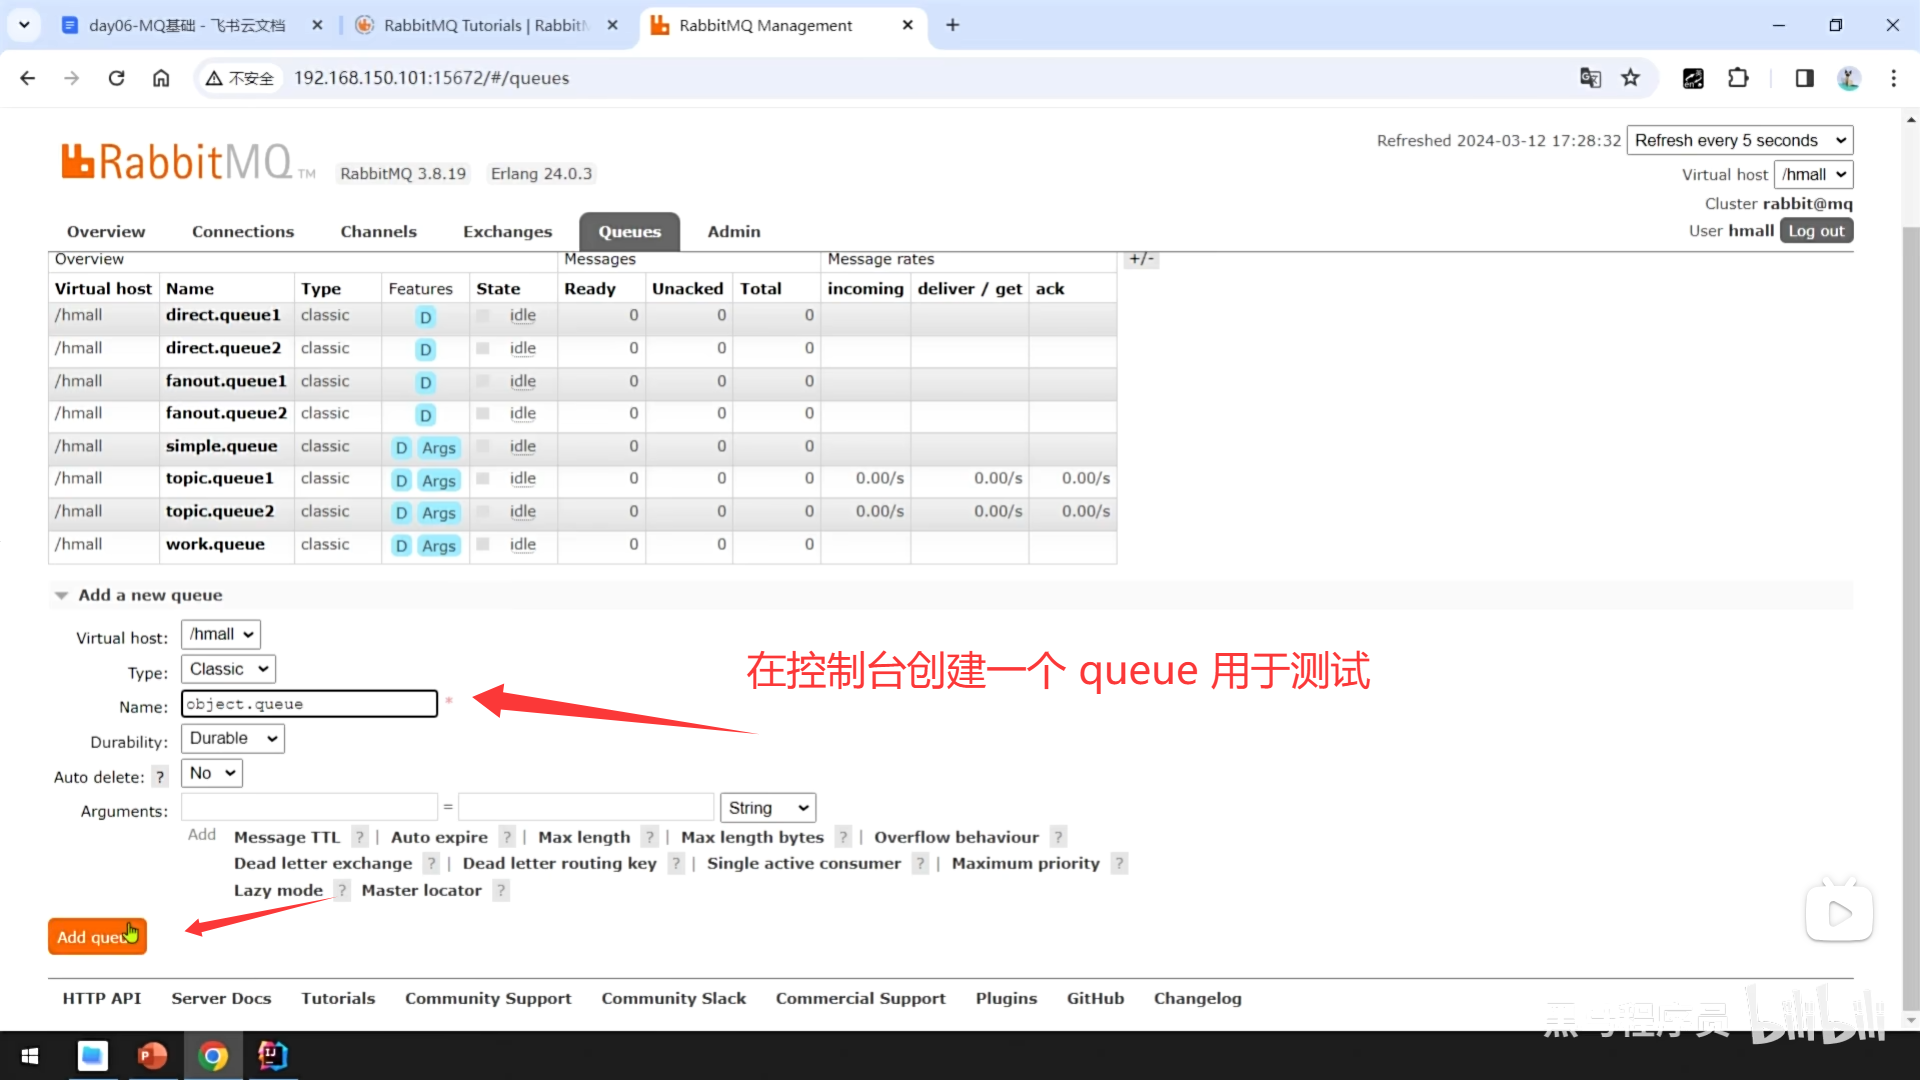The width and height of the screenshot is (1920, 1080).
Task: Click the browser reload icon
Action: (x=116, y=78)
